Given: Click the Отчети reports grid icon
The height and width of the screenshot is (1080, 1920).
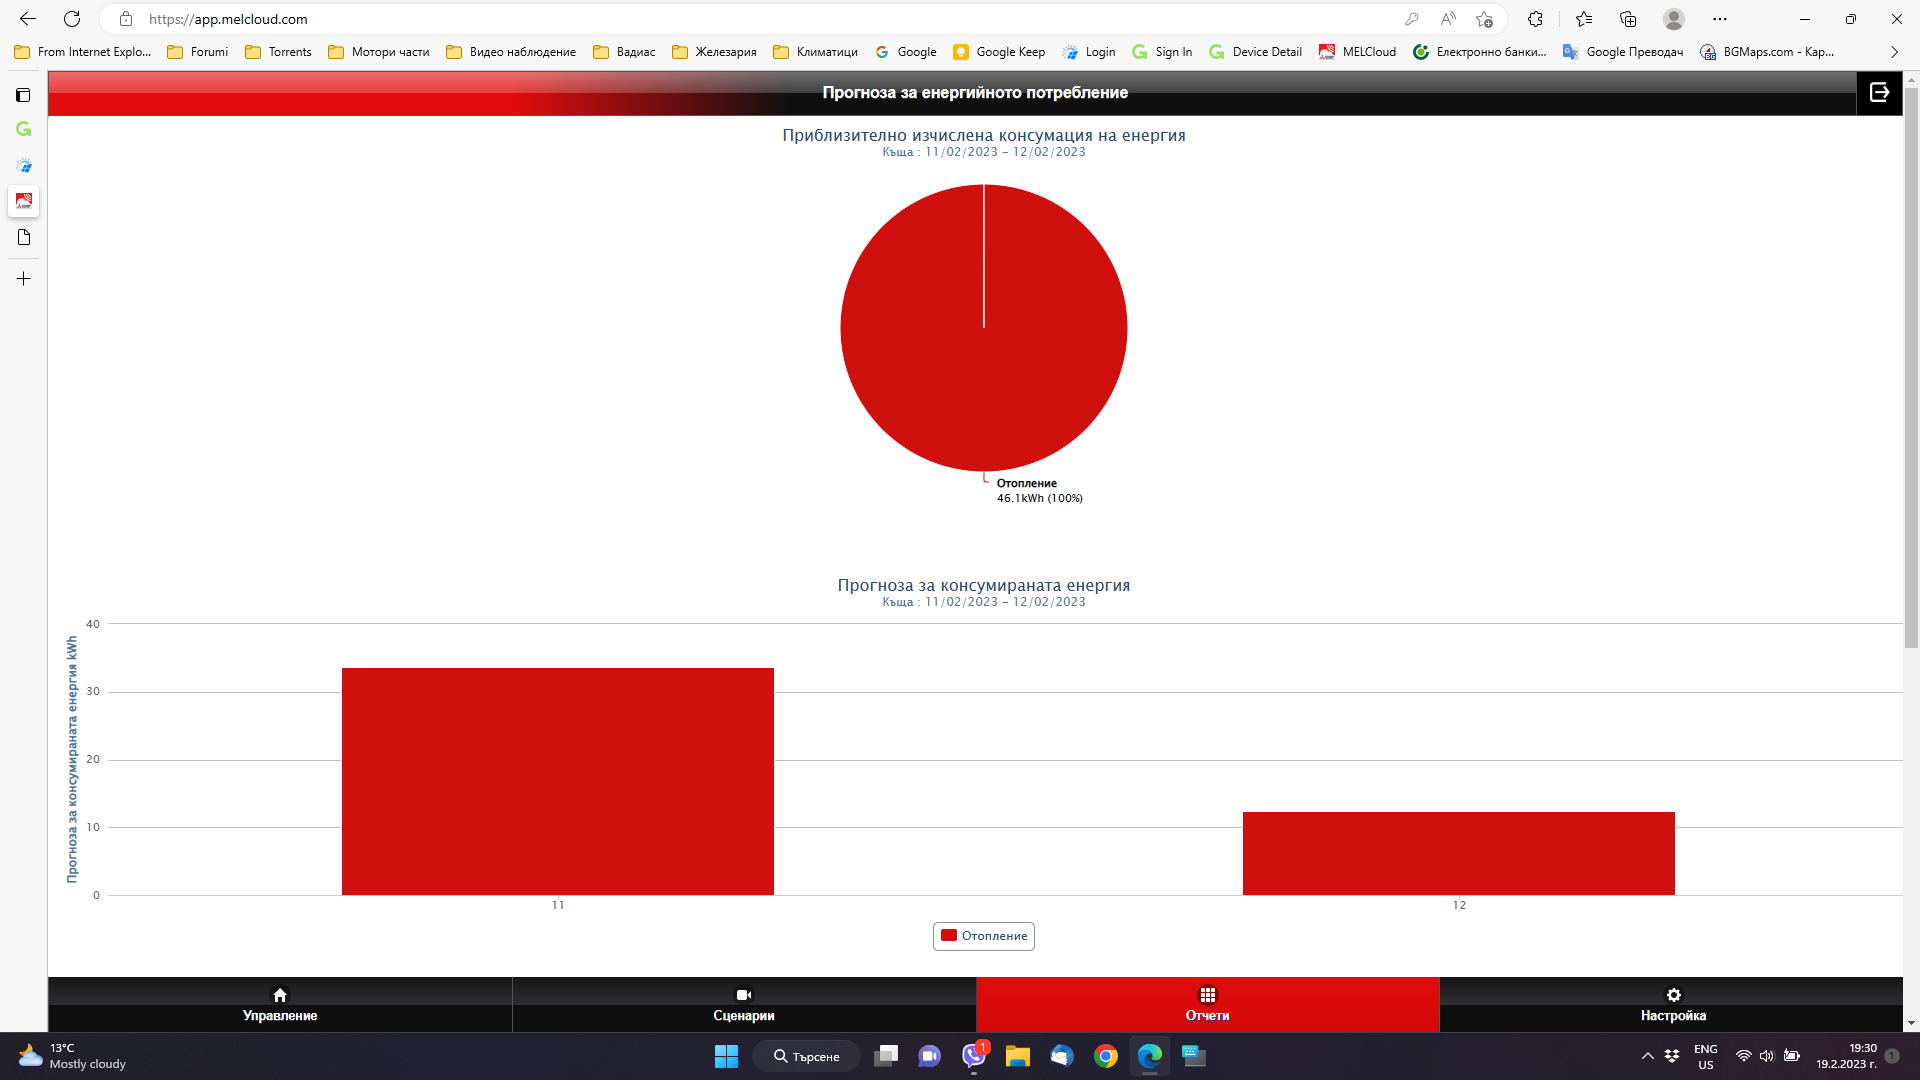Looking at the screenshot, I should click(x=1207, y=995).
